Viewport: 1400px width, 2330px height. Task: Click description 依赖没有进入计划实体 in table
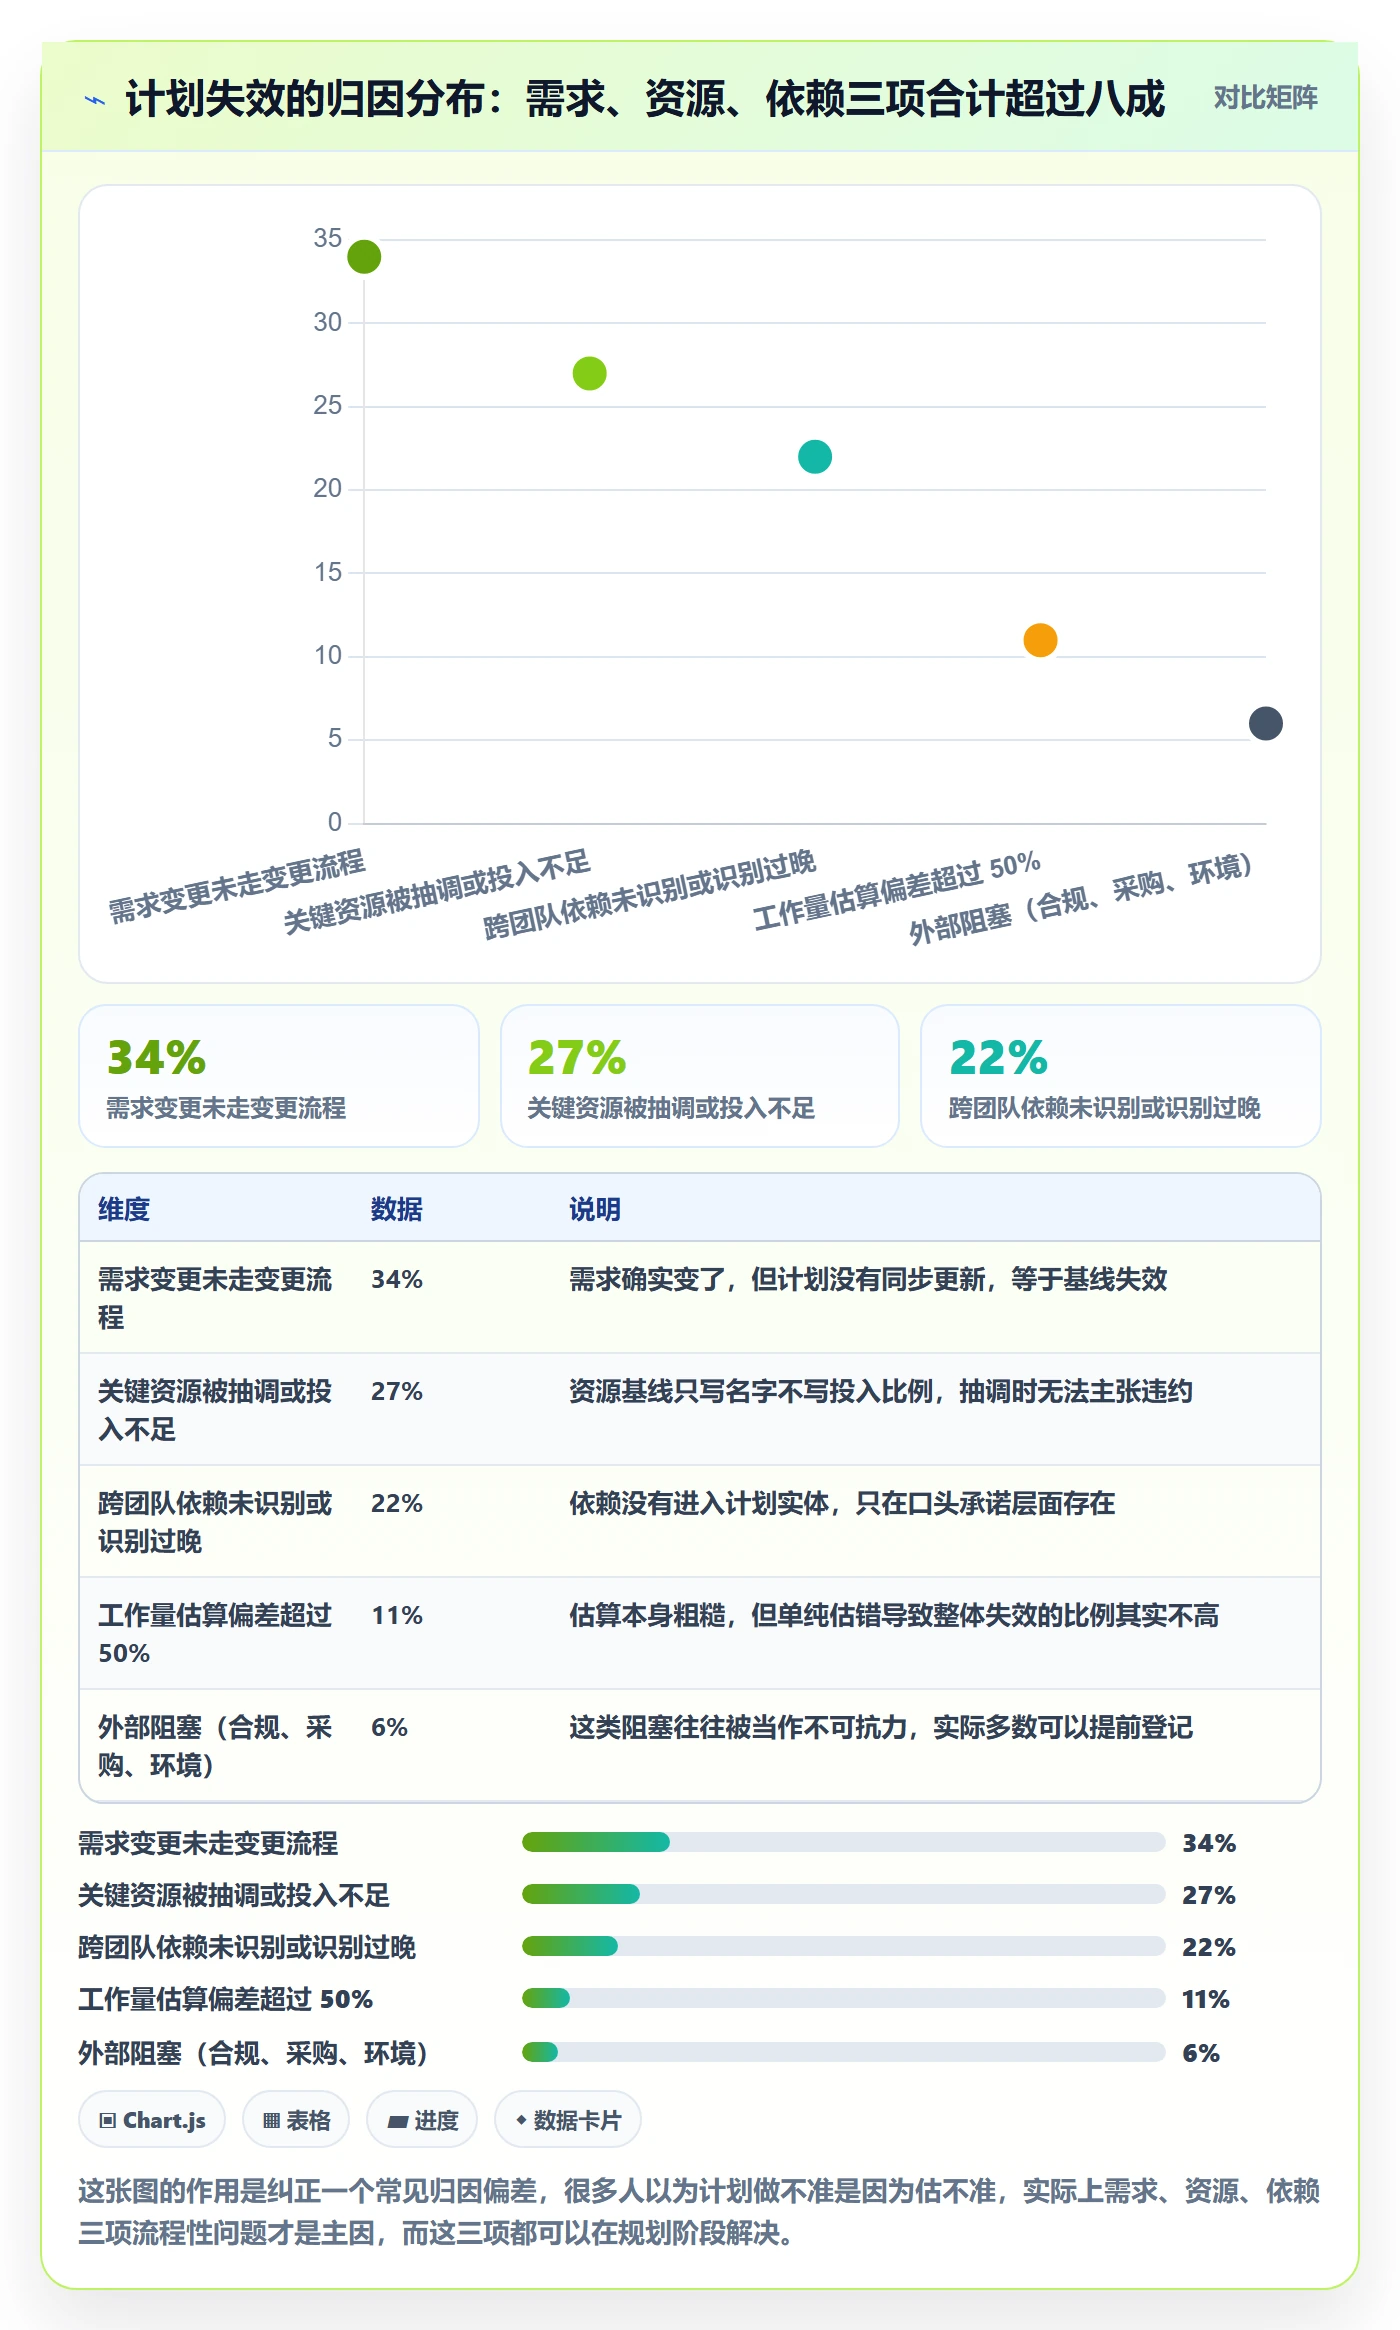[x=842, y=1503]
